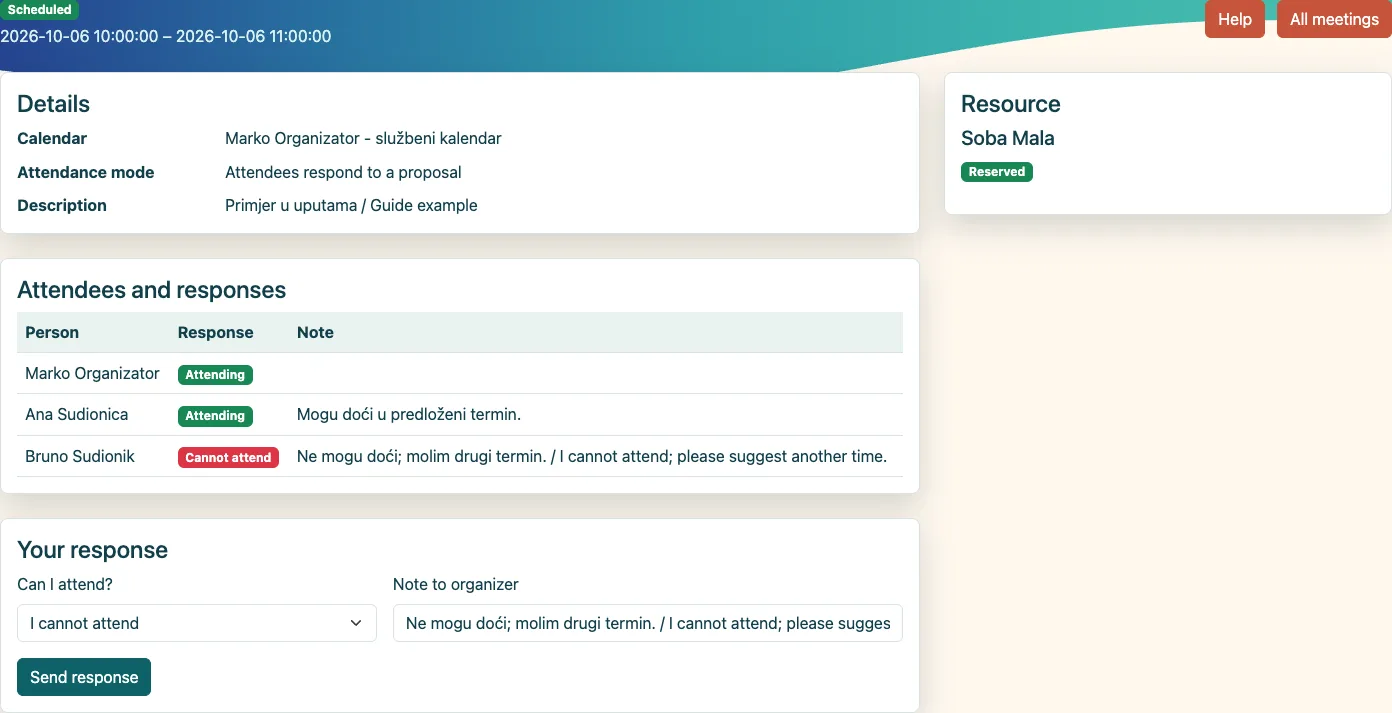Go to All meetings
Screen dimensions: 1392x713
(1334, 19)
